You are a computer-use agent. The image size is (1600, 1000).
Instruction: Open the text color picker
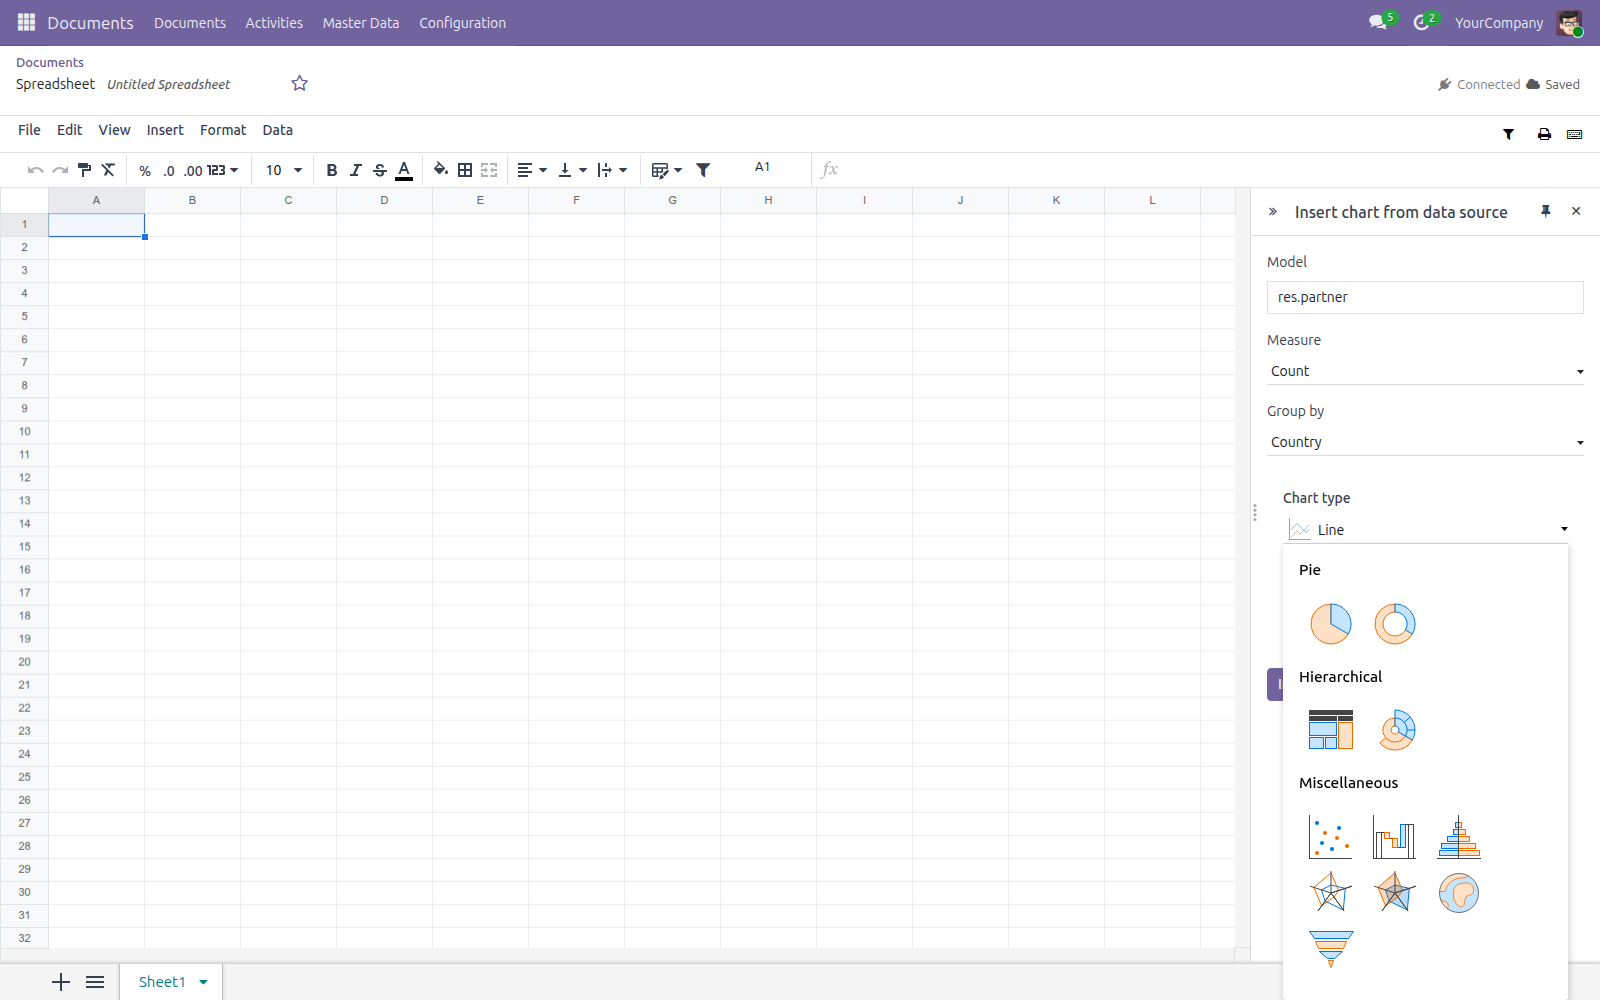404,170
